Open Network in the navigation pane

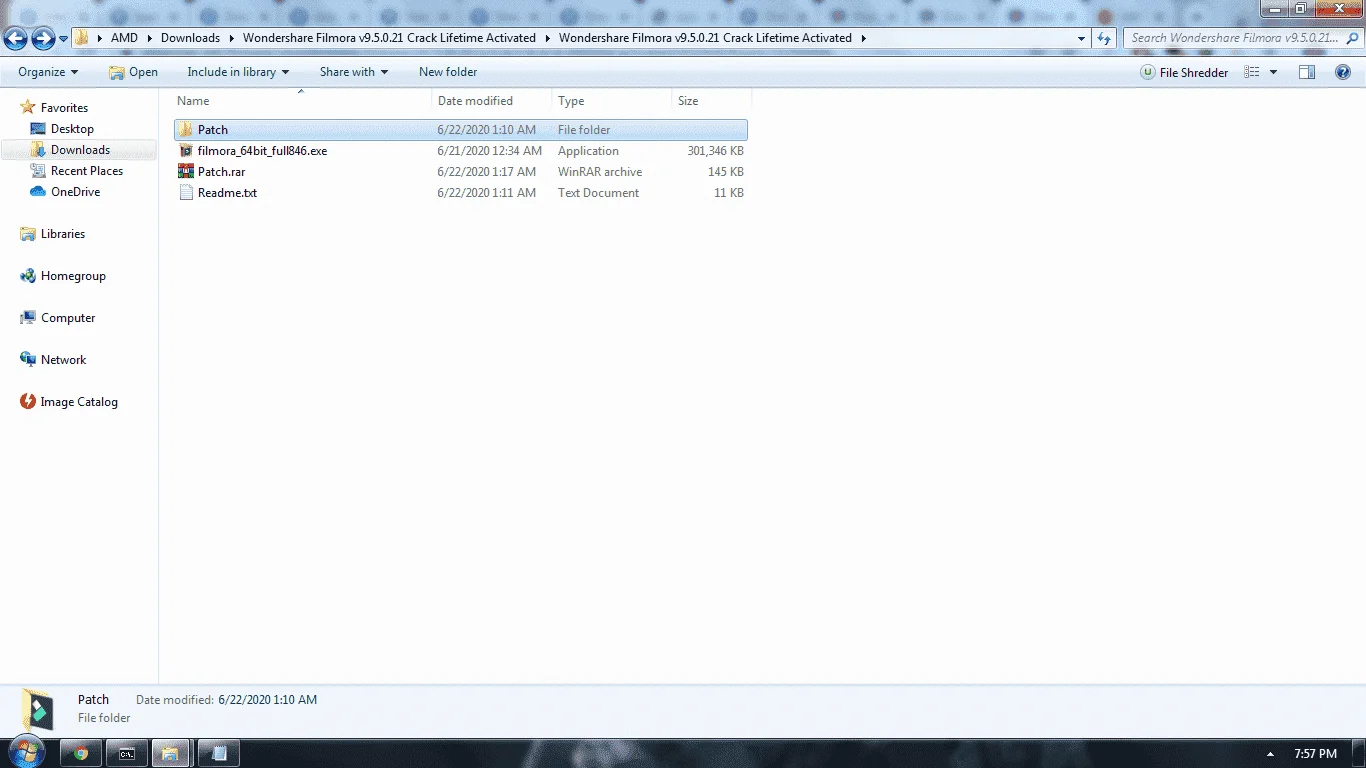54,360
